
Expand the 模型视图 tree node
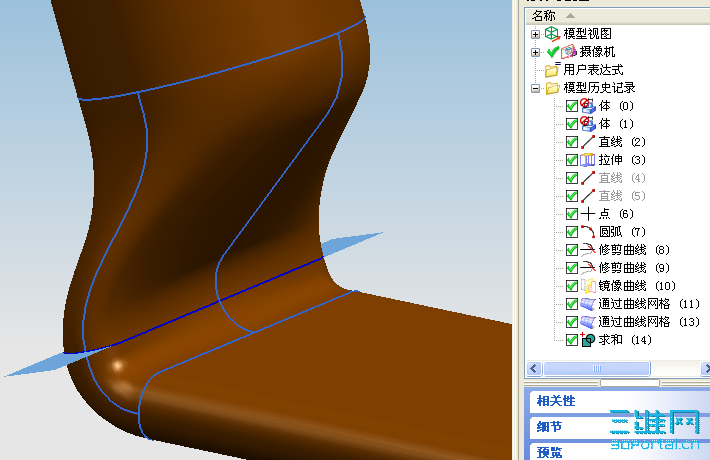pyautogui.click(x=535, y=34)
